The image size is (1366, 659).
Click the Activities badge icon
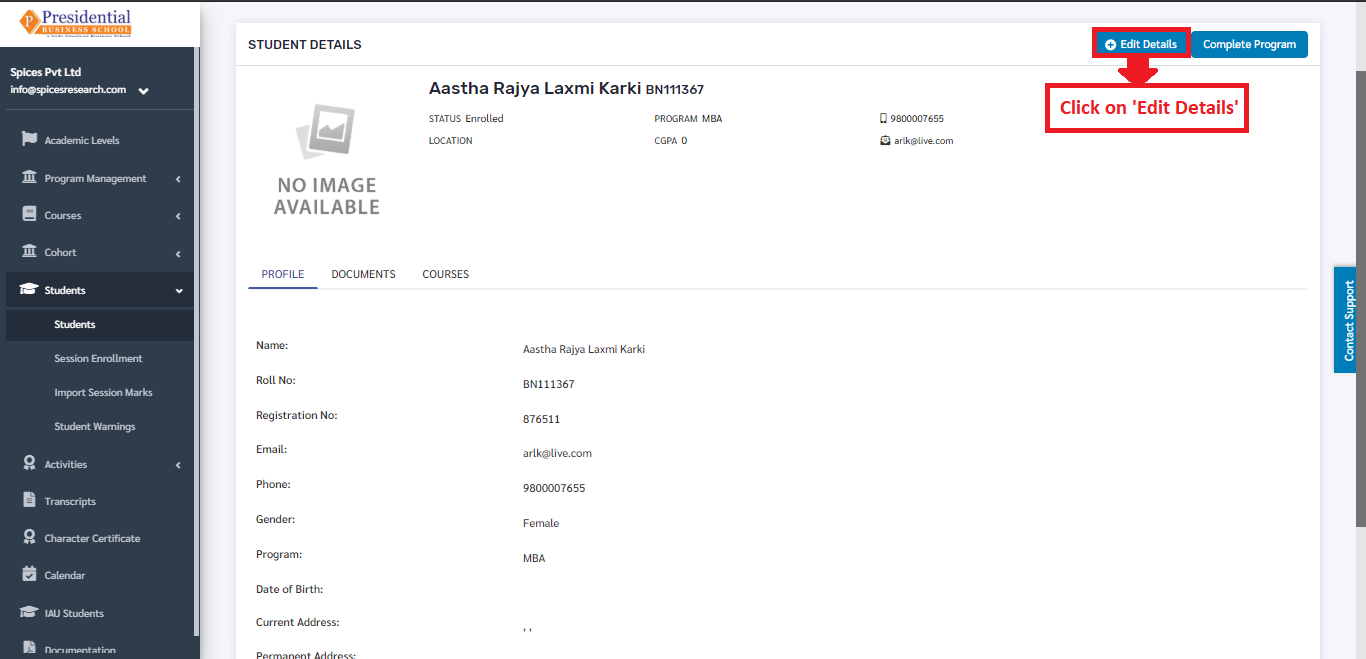pos(29,463)
